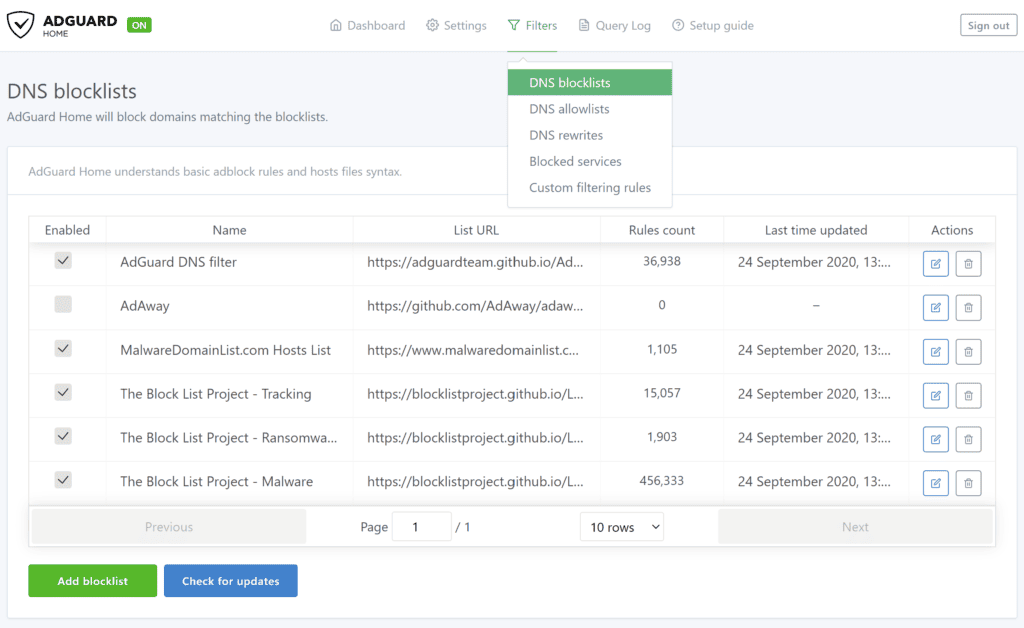
Task: Click the malwaredomainlist URL text
Action: tap(473, 350)
